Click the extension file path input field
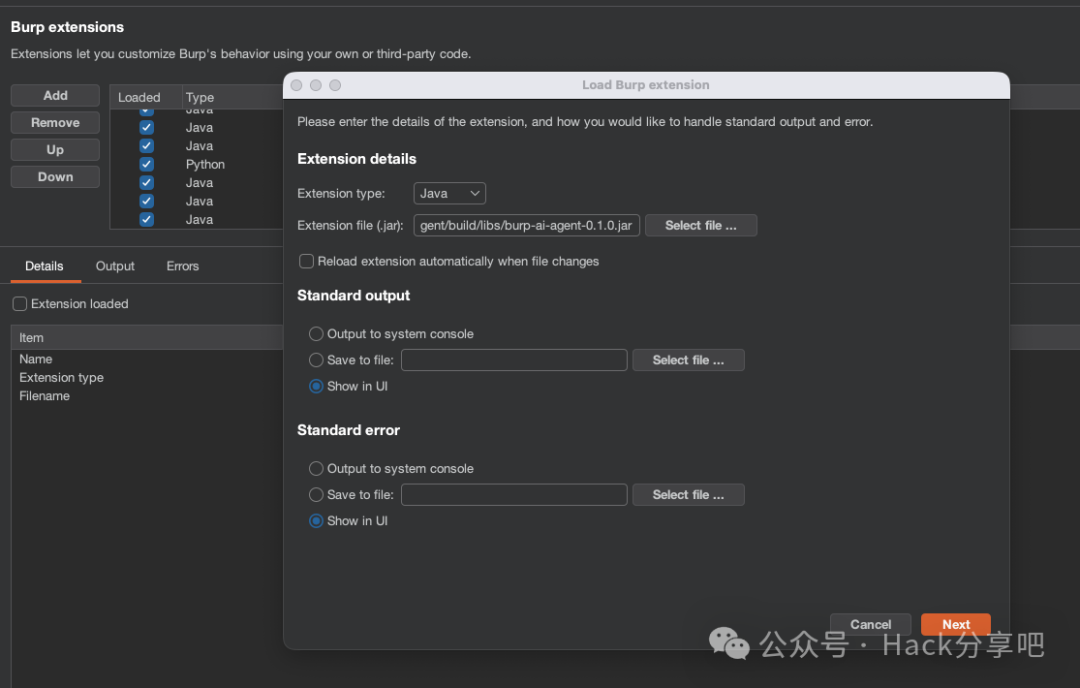 pyautogui.click(x=526, y=225)
